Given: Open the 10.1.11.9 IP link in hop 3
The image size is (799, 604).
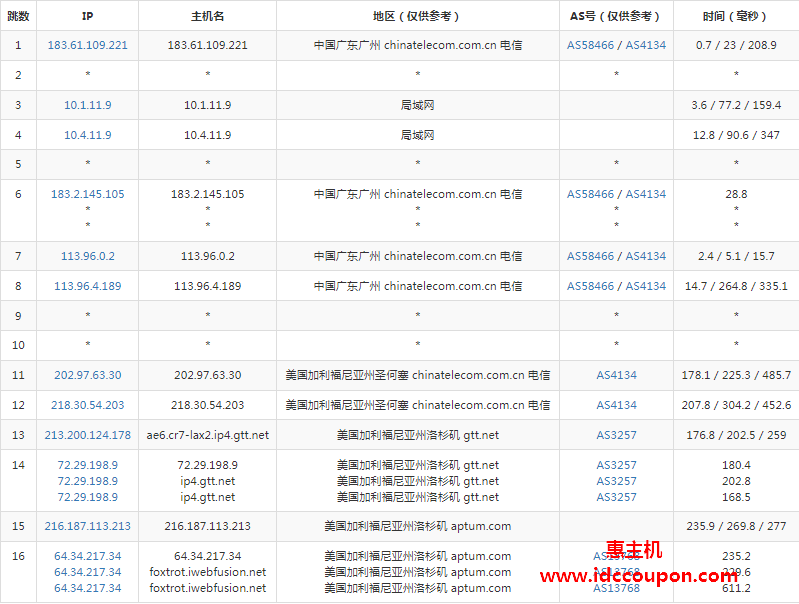Looking at the screenshot, I should click(x=88, y=105).
